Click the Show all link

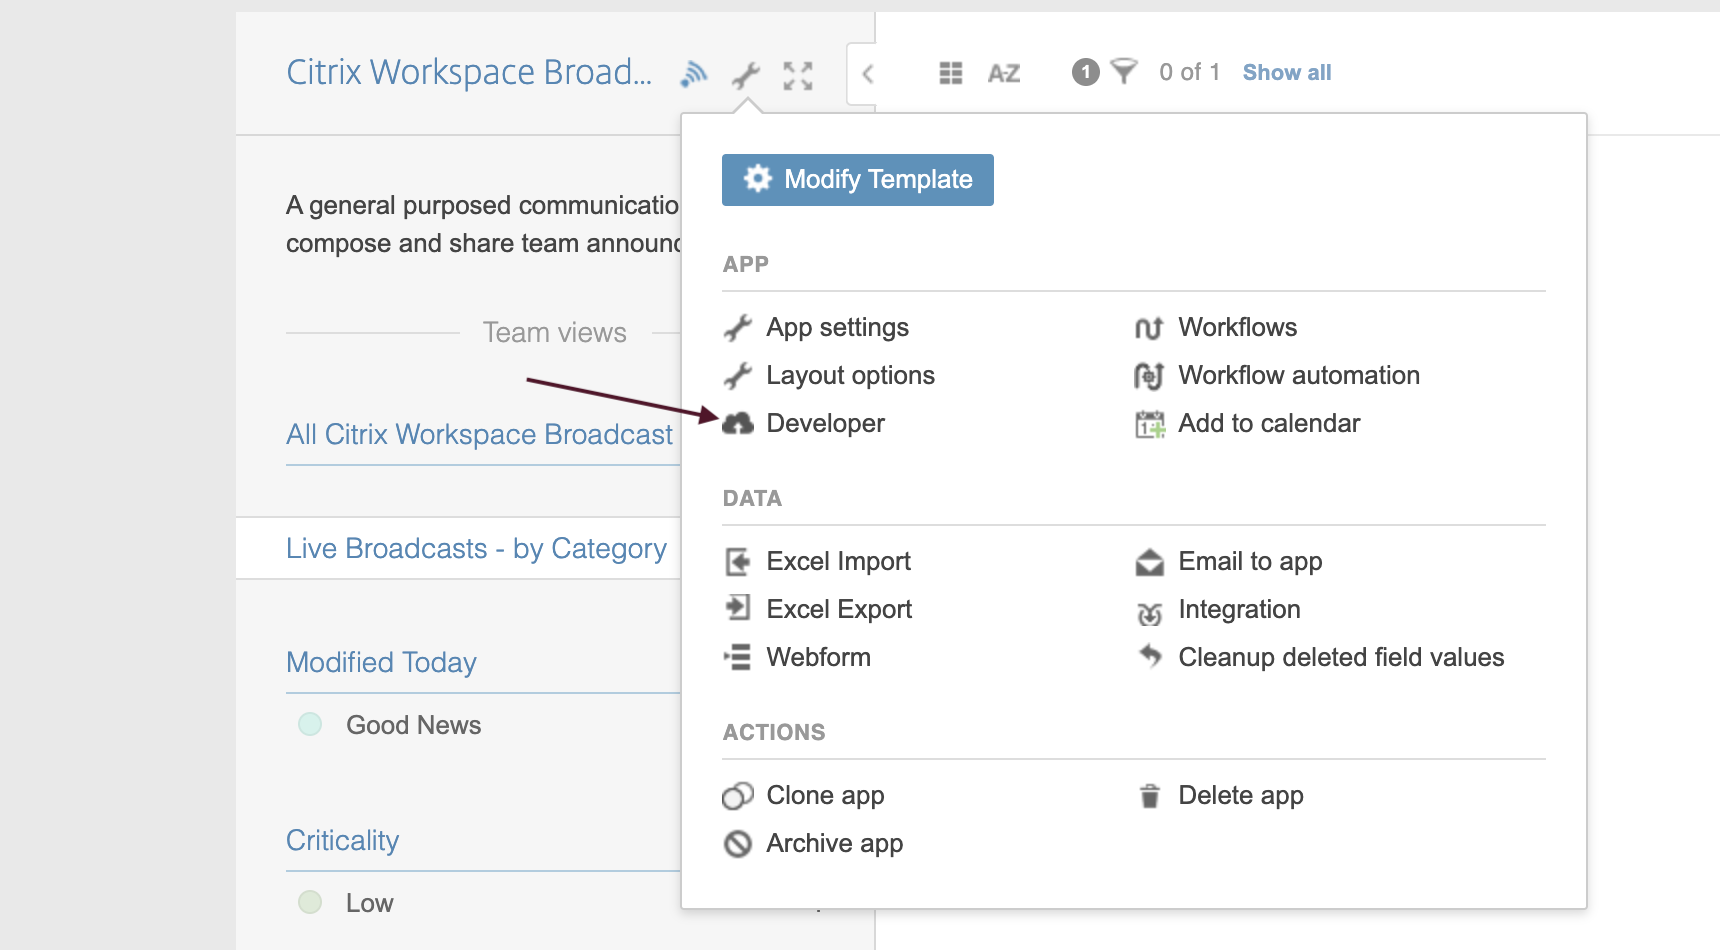1287,72
